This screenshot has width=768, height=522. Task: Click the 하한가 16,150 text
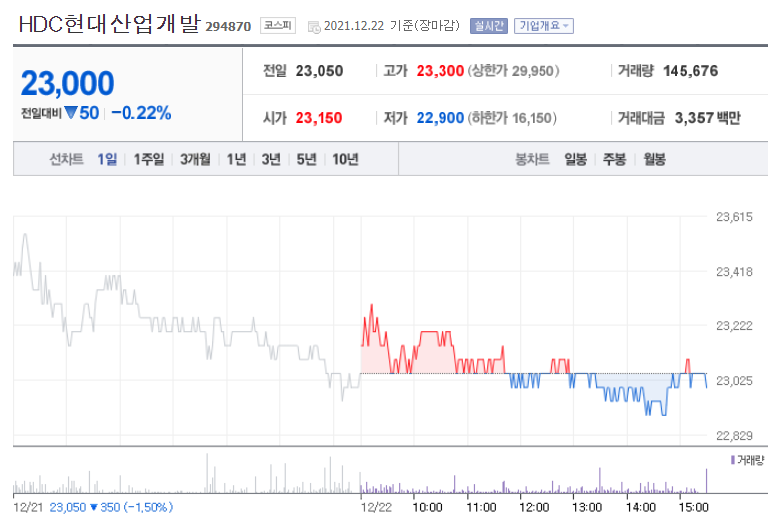[x=512, y=118]
